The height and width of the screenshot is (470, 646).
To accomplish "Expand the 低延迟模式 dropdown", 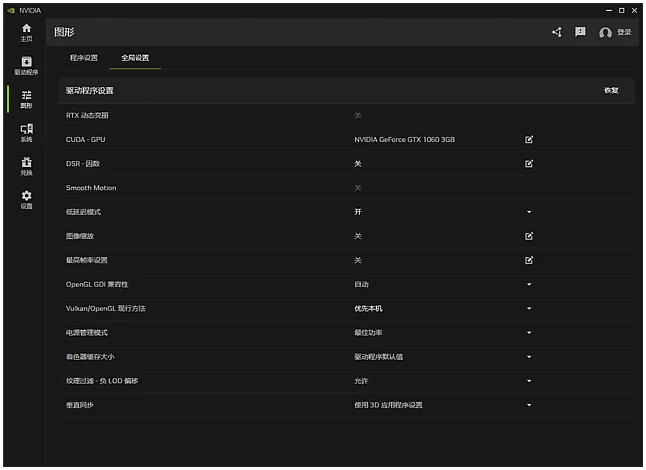I will (529, 212).
